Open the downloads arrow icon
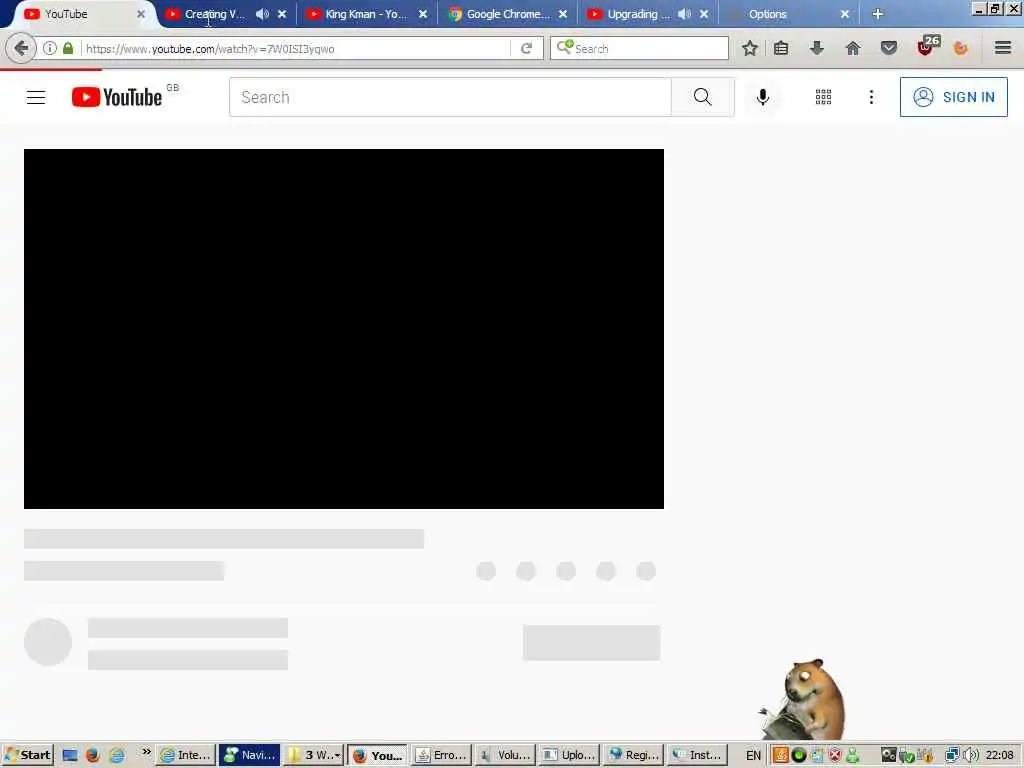The image size is (1024, 768). pyautogui.click(x=817, y=48)
